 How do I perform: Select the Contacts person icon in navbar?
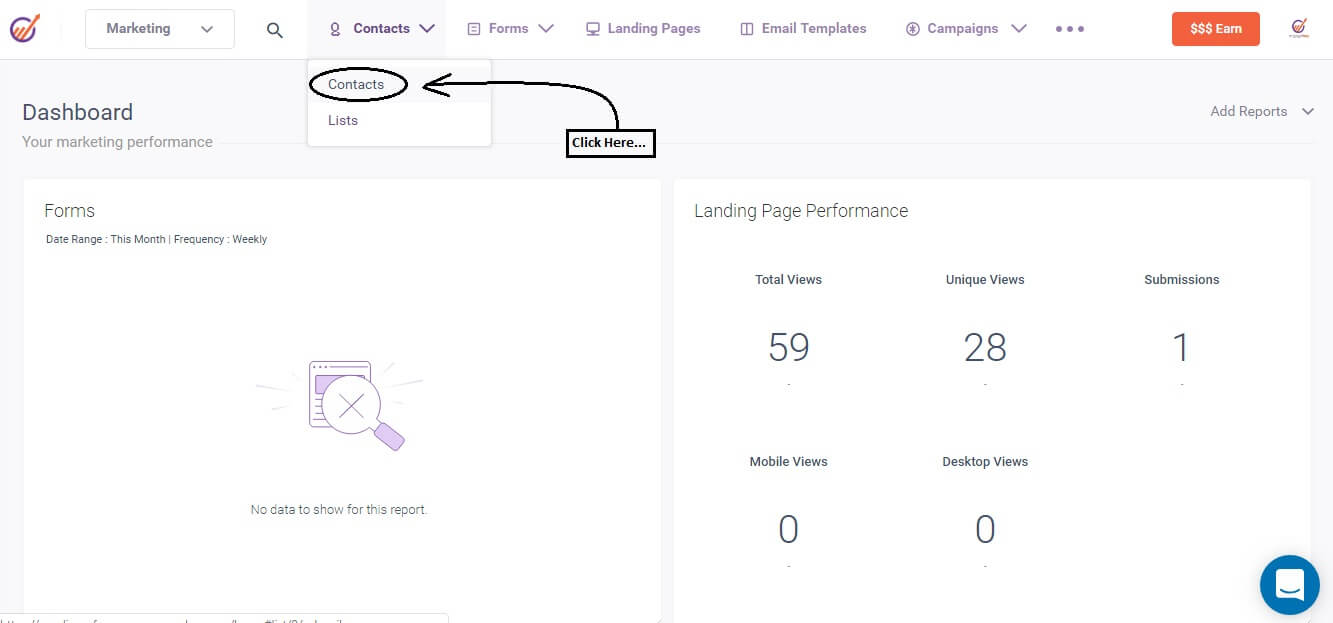click(x=333, y=28)
